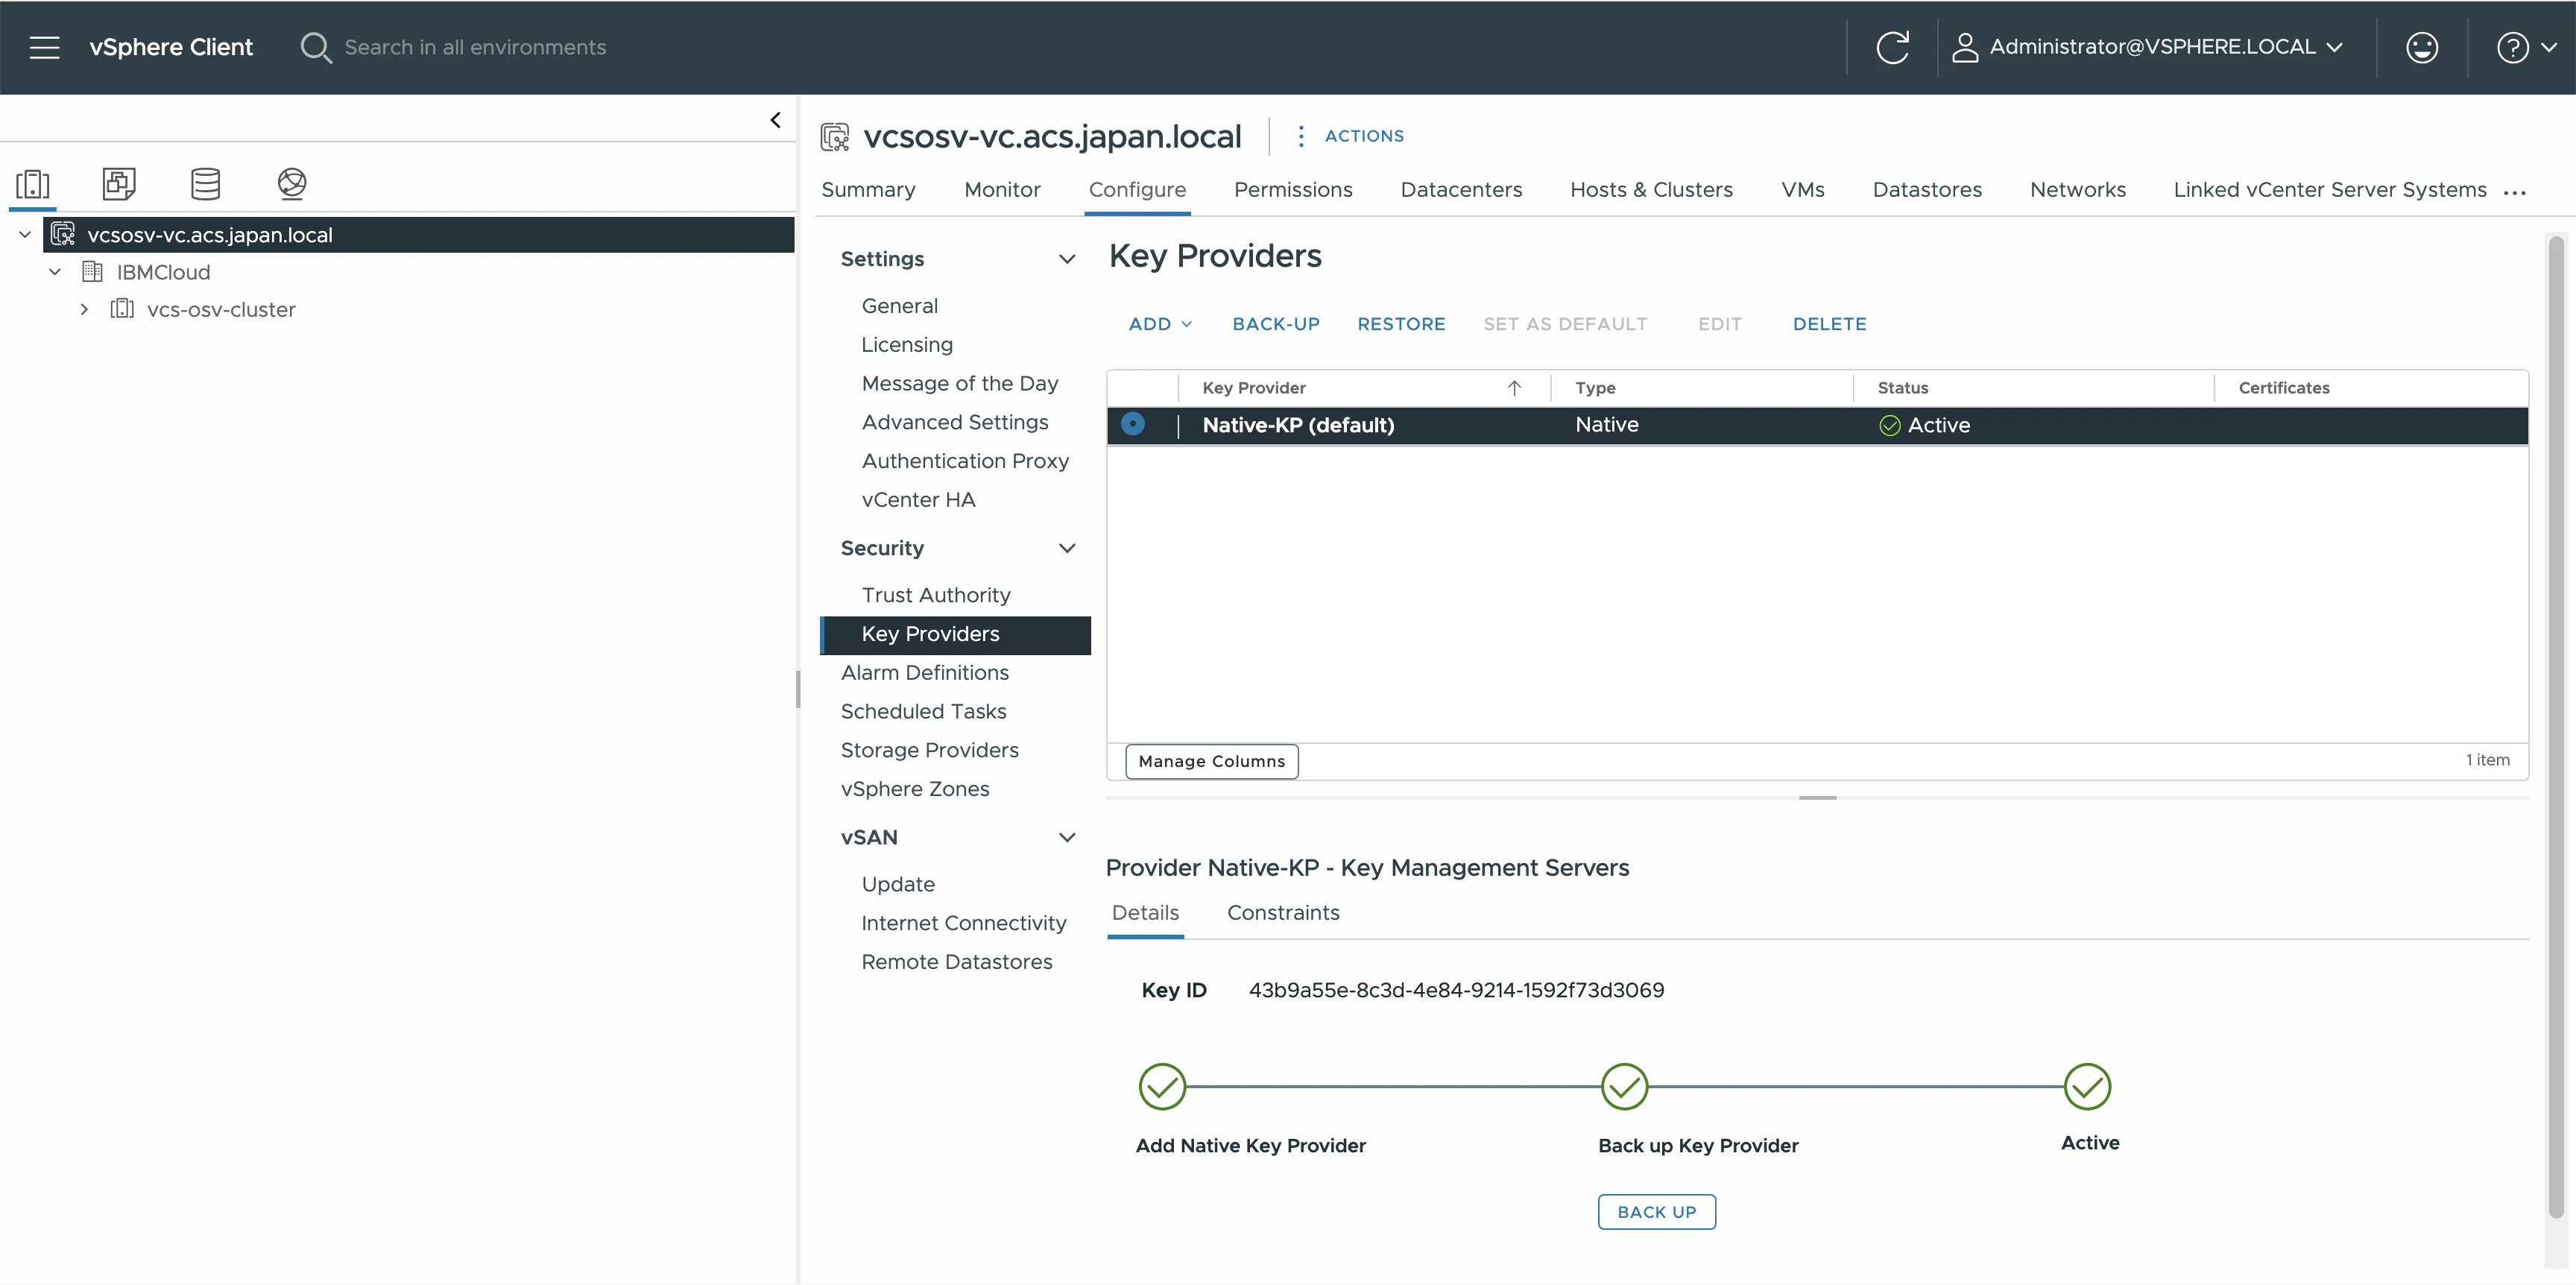This screenshot has height=1285, width=2576.
Task: Open the ACTIONS menu link
Action: click(1364, 136)
